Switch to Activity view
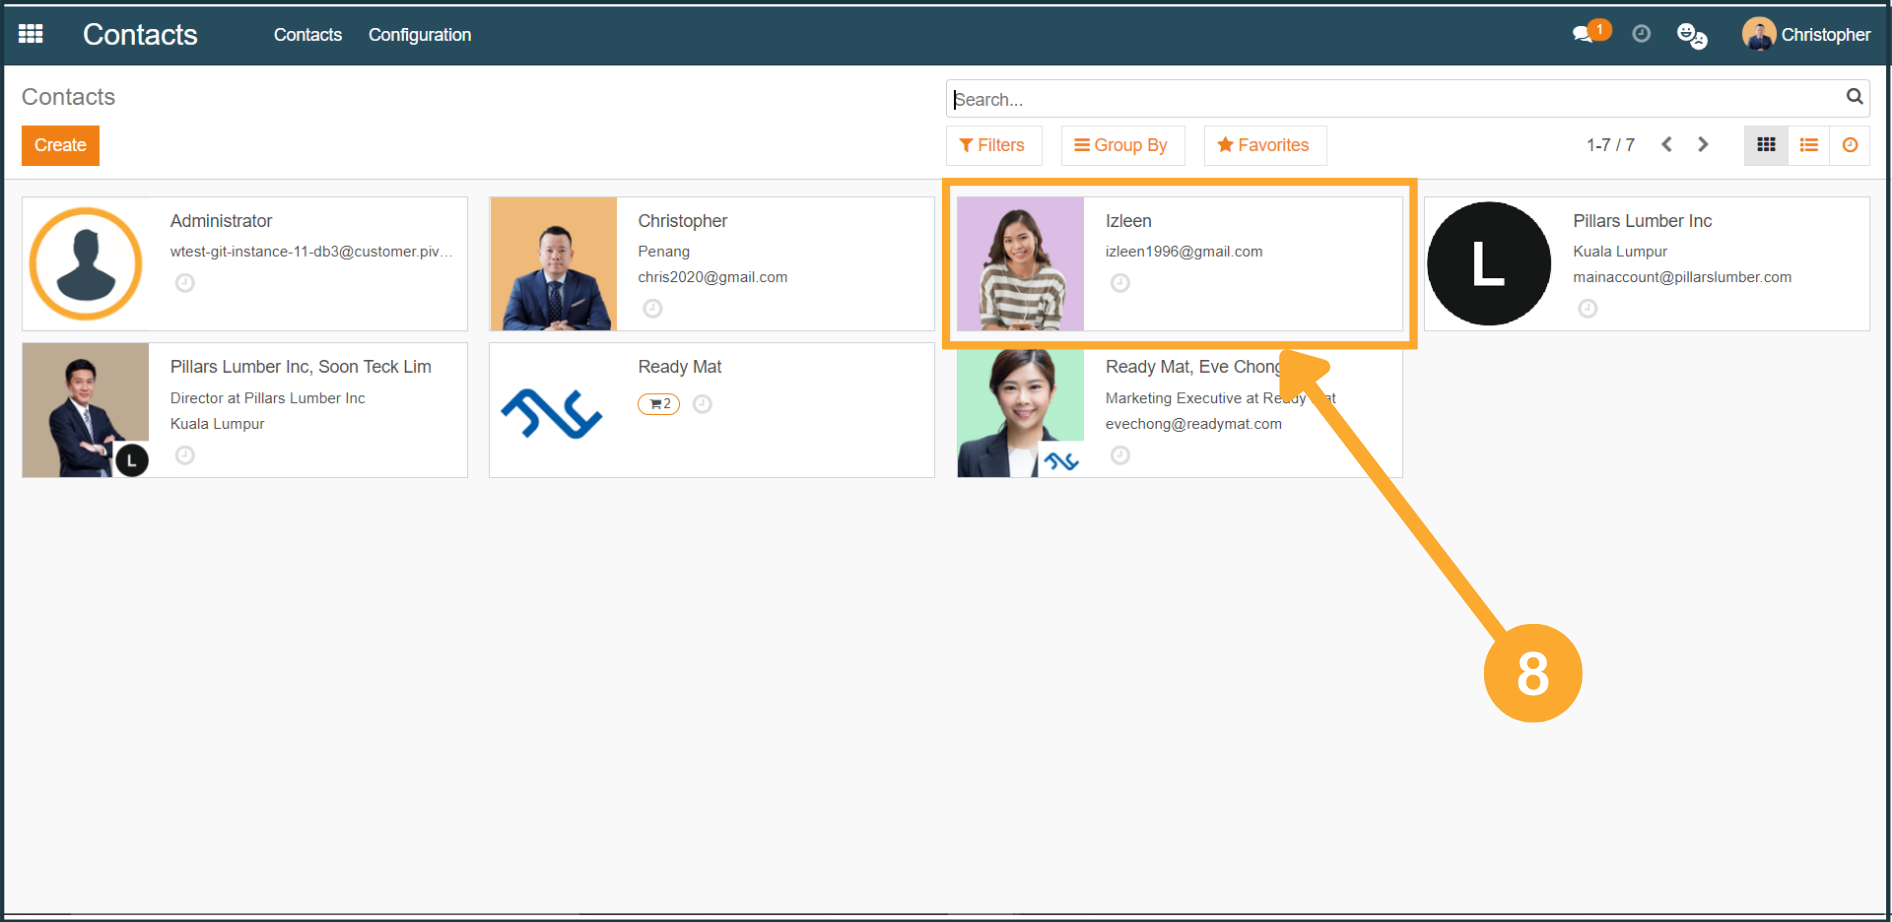Screen dimensions: 1892x922 point(1850,145)
